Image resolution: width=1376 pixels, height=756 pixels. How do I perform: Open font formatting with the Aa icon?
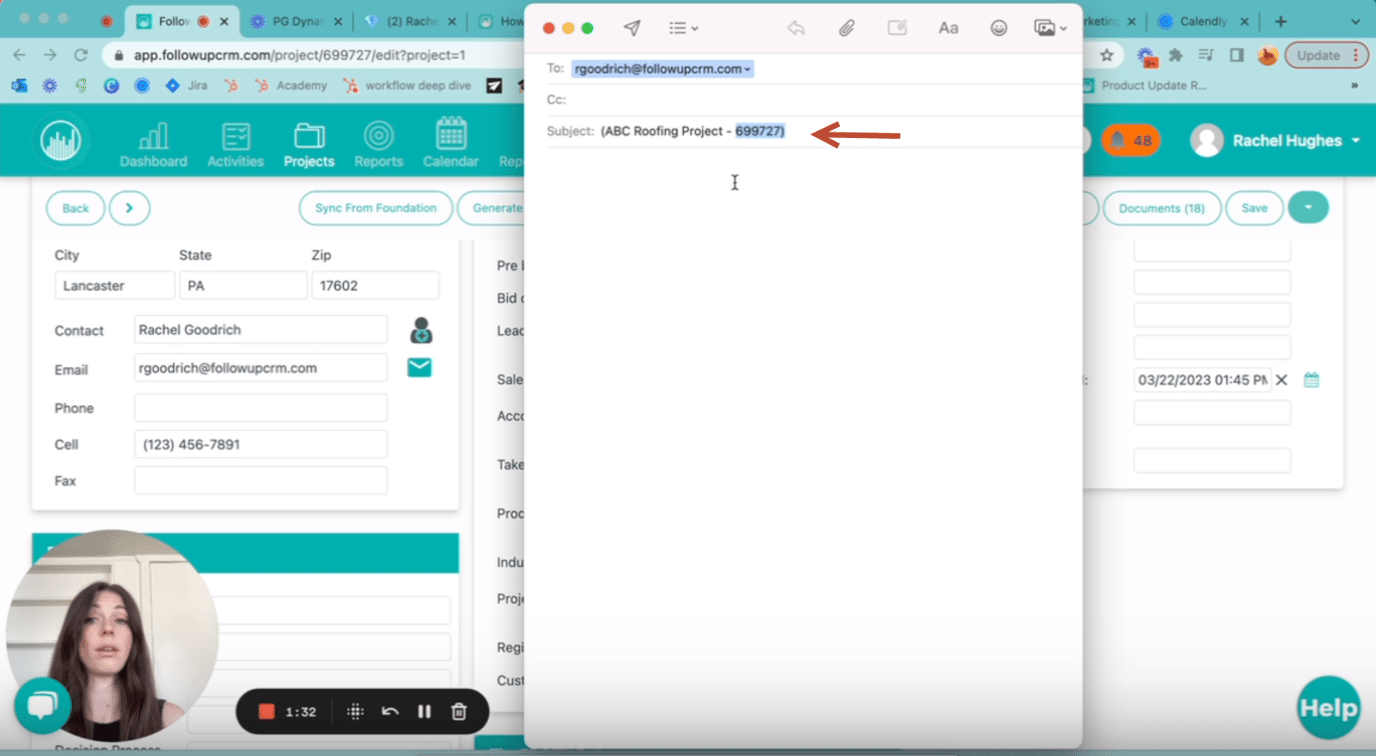pyautogui.click(x=947, y=28)
